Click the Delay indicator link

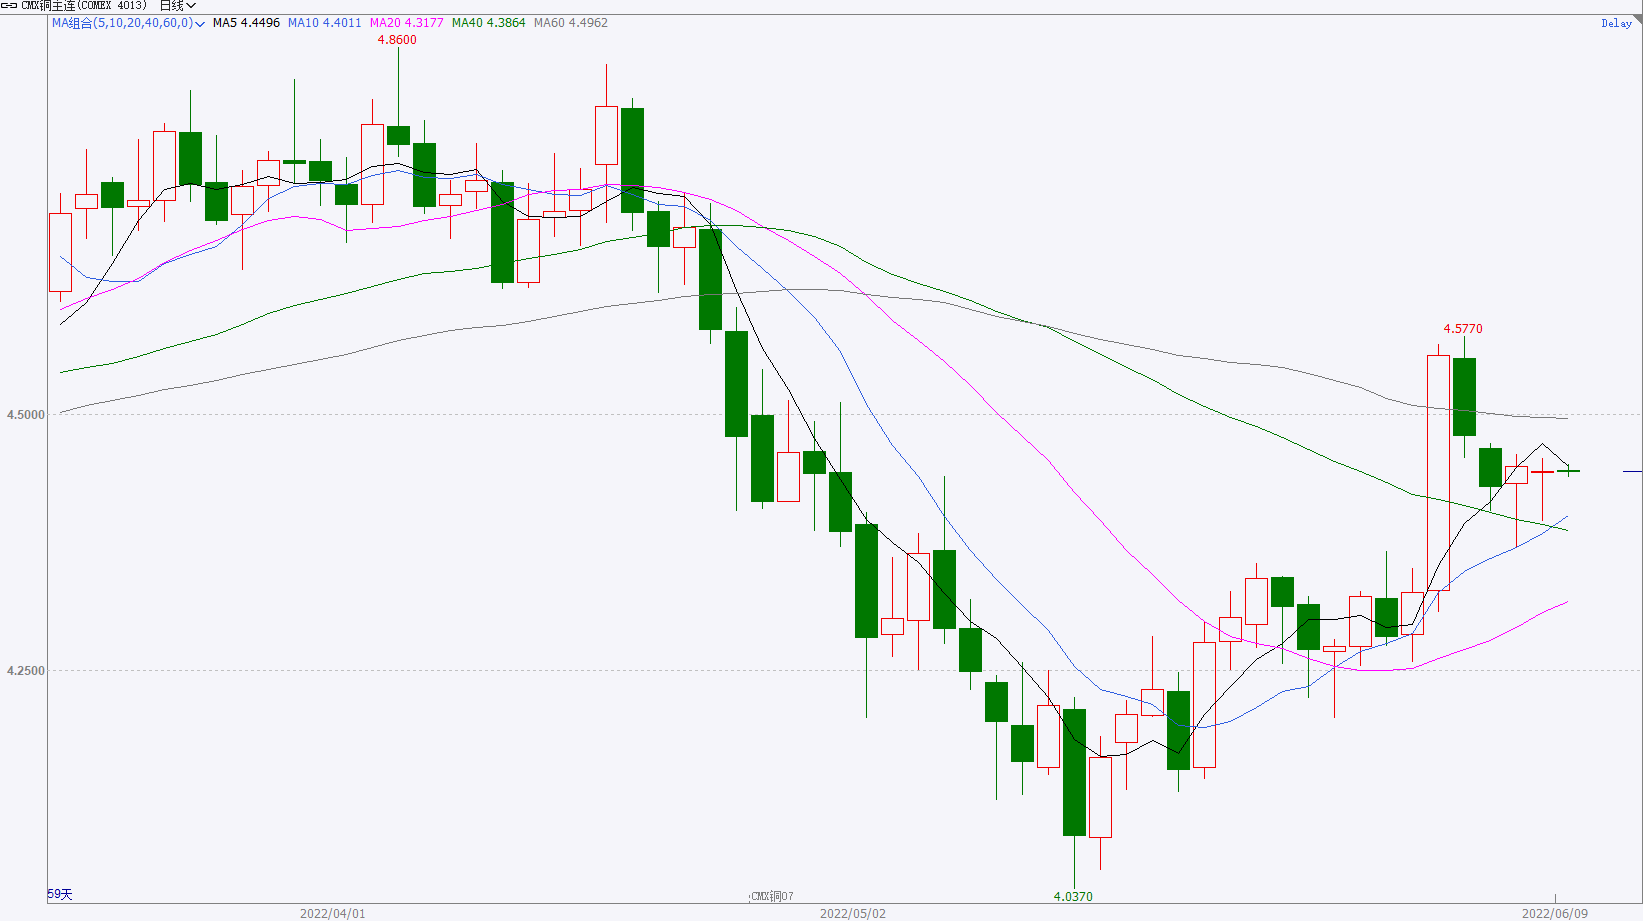[1616, 23]
